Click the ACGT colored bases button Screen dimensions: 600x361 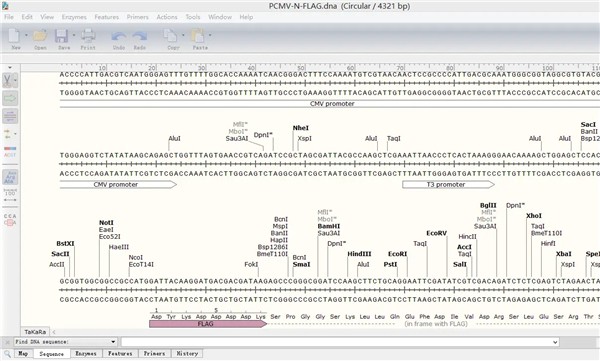(x=10, y=152)
